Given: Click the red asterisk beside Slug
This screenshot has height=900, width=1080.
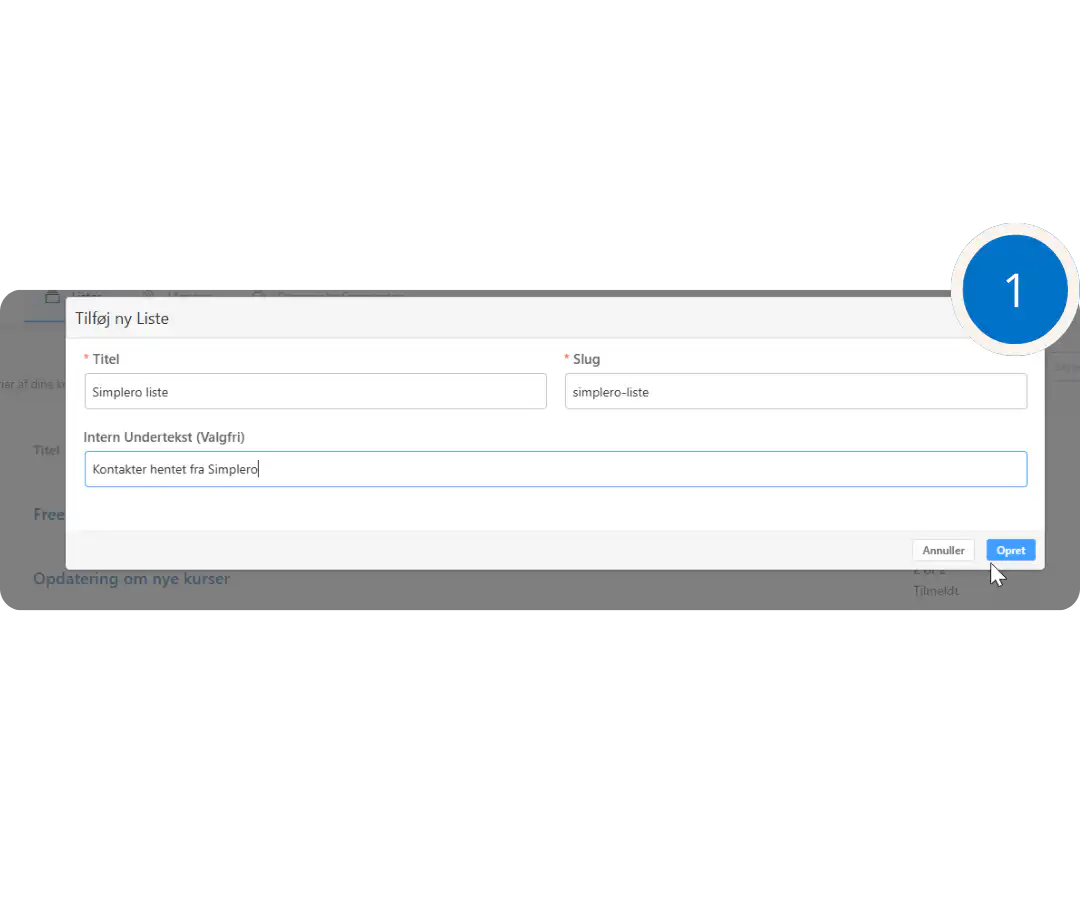Looking at the screenshot, I should pyautogui.click(x=567, y=359).
